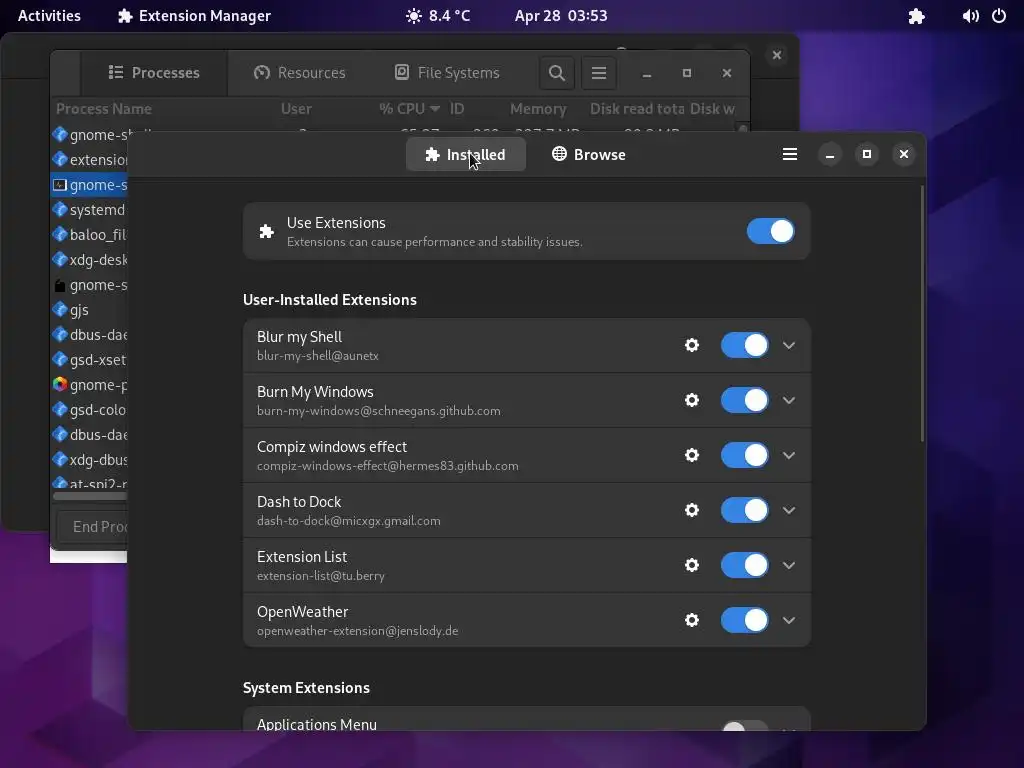Click System Monitor horizontal scrollbar
1024x768 pixels.
tap(90, 496)
